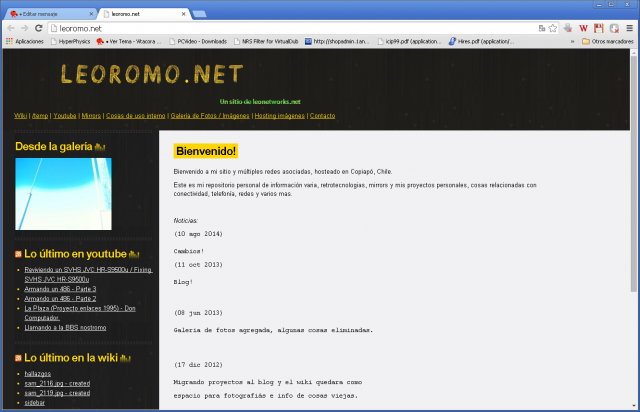Screen dimensions: 640x412
Task: Open the Youtube link in site navigation
Action: point(65,116)
